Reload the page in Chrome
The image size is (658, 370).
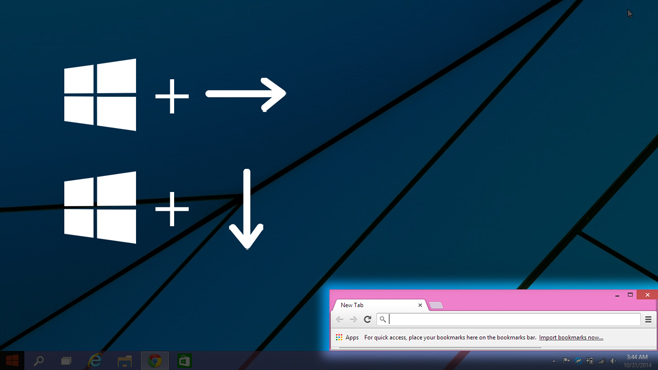367,319
